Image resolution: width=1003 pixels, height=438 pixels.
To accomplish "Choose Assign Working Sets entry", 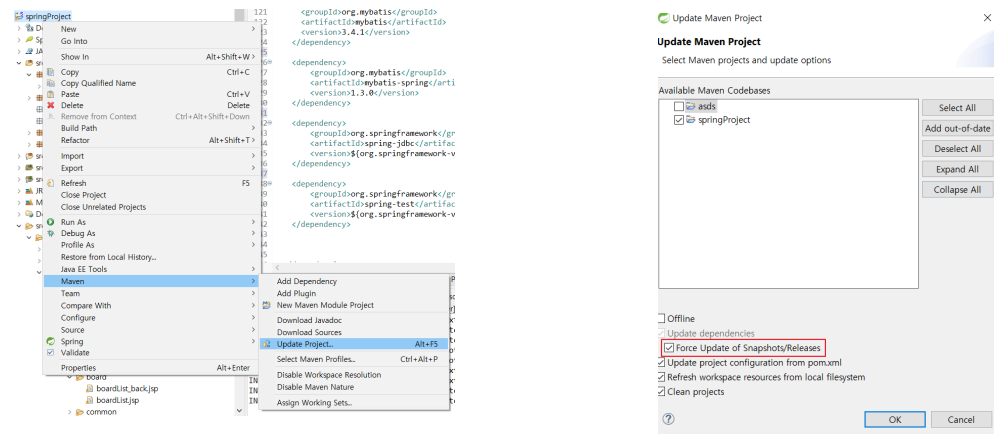I will click(x=354, y=403).
